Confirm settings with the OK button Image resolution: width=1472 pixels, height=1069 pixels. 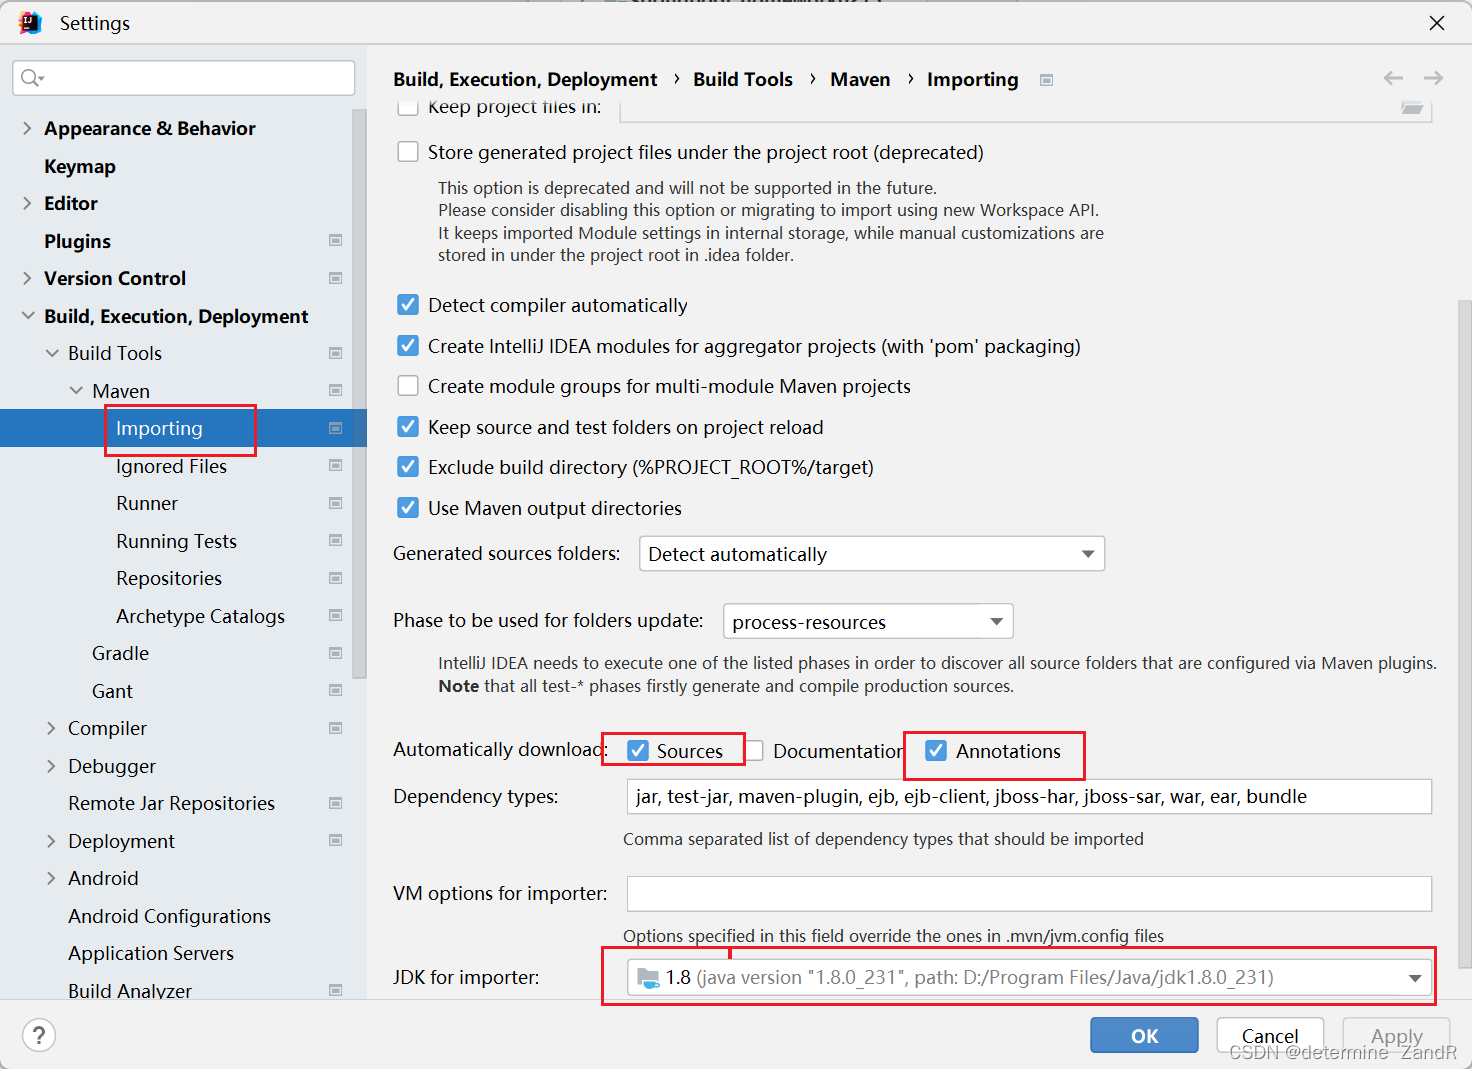[1144, 1036]
